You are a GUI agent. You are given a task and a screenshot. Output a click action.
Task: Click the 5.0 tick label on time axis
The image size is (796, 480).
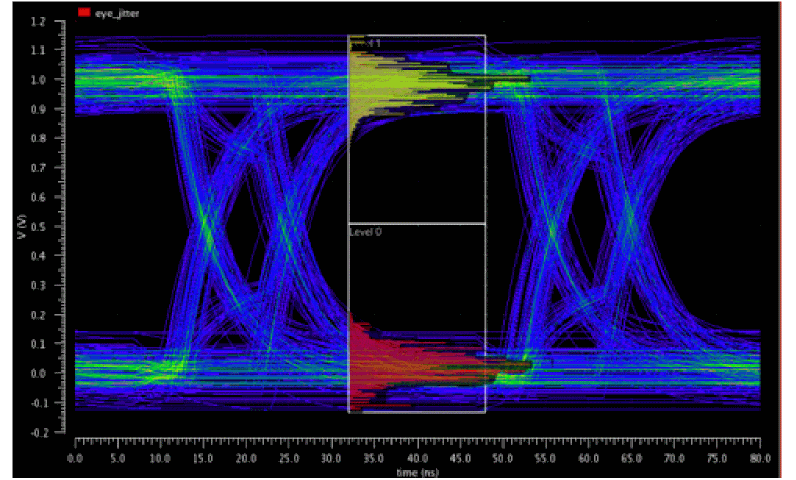[x=118, y=458]
